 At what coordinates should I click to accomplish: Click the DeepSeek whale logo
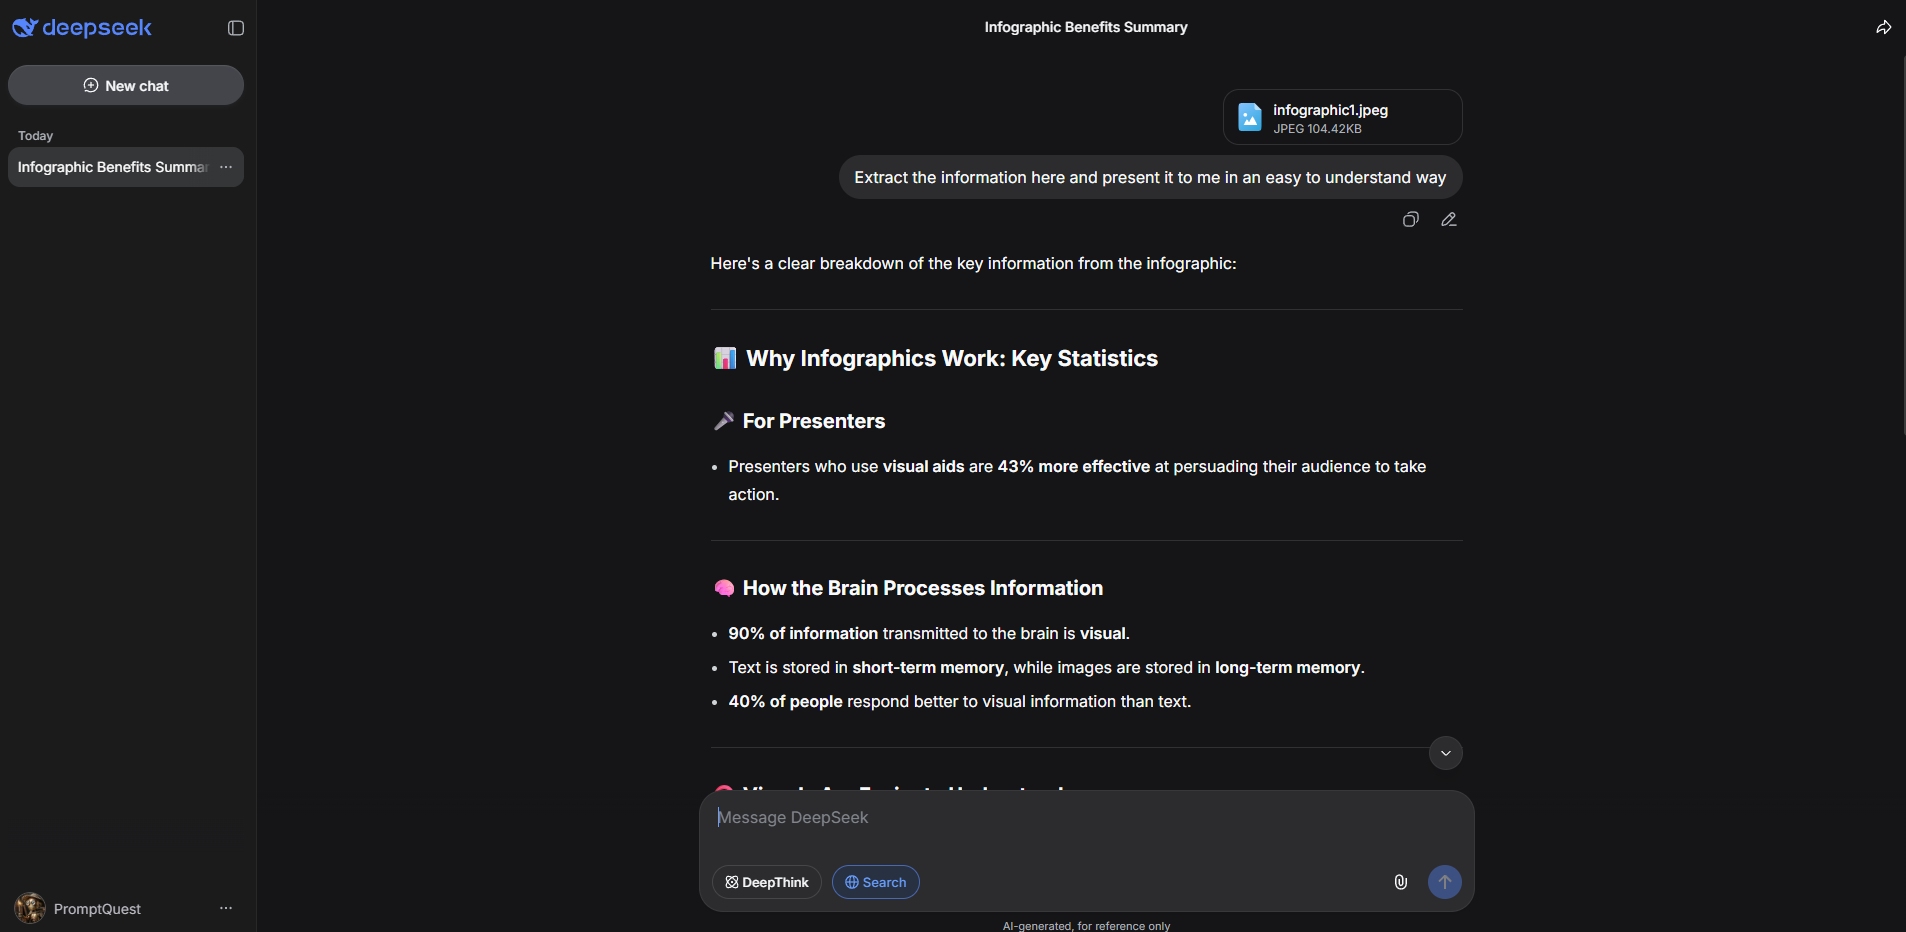click(25, 28)
